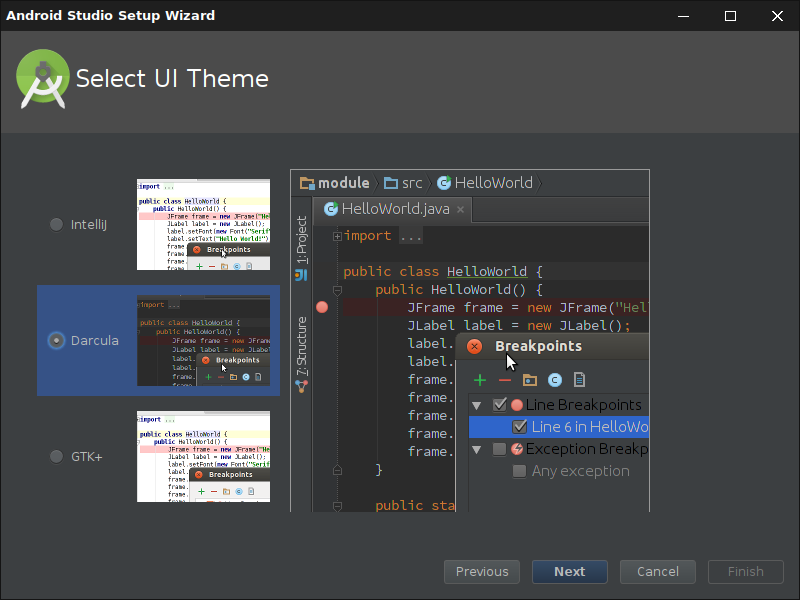Click the red minus remove breakpoint icon
Image resolution: width=800 pixels, height=600 pixels.
point(505,380)
